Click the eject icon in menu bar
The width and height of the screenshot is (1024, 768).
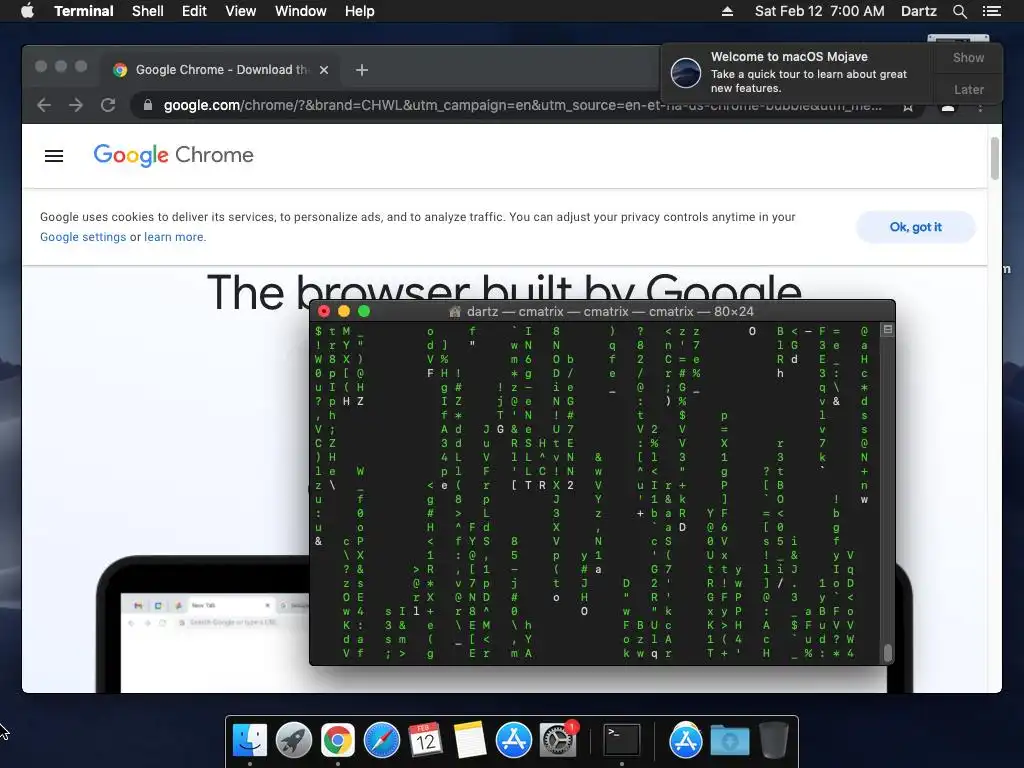[x=728, y=11]
